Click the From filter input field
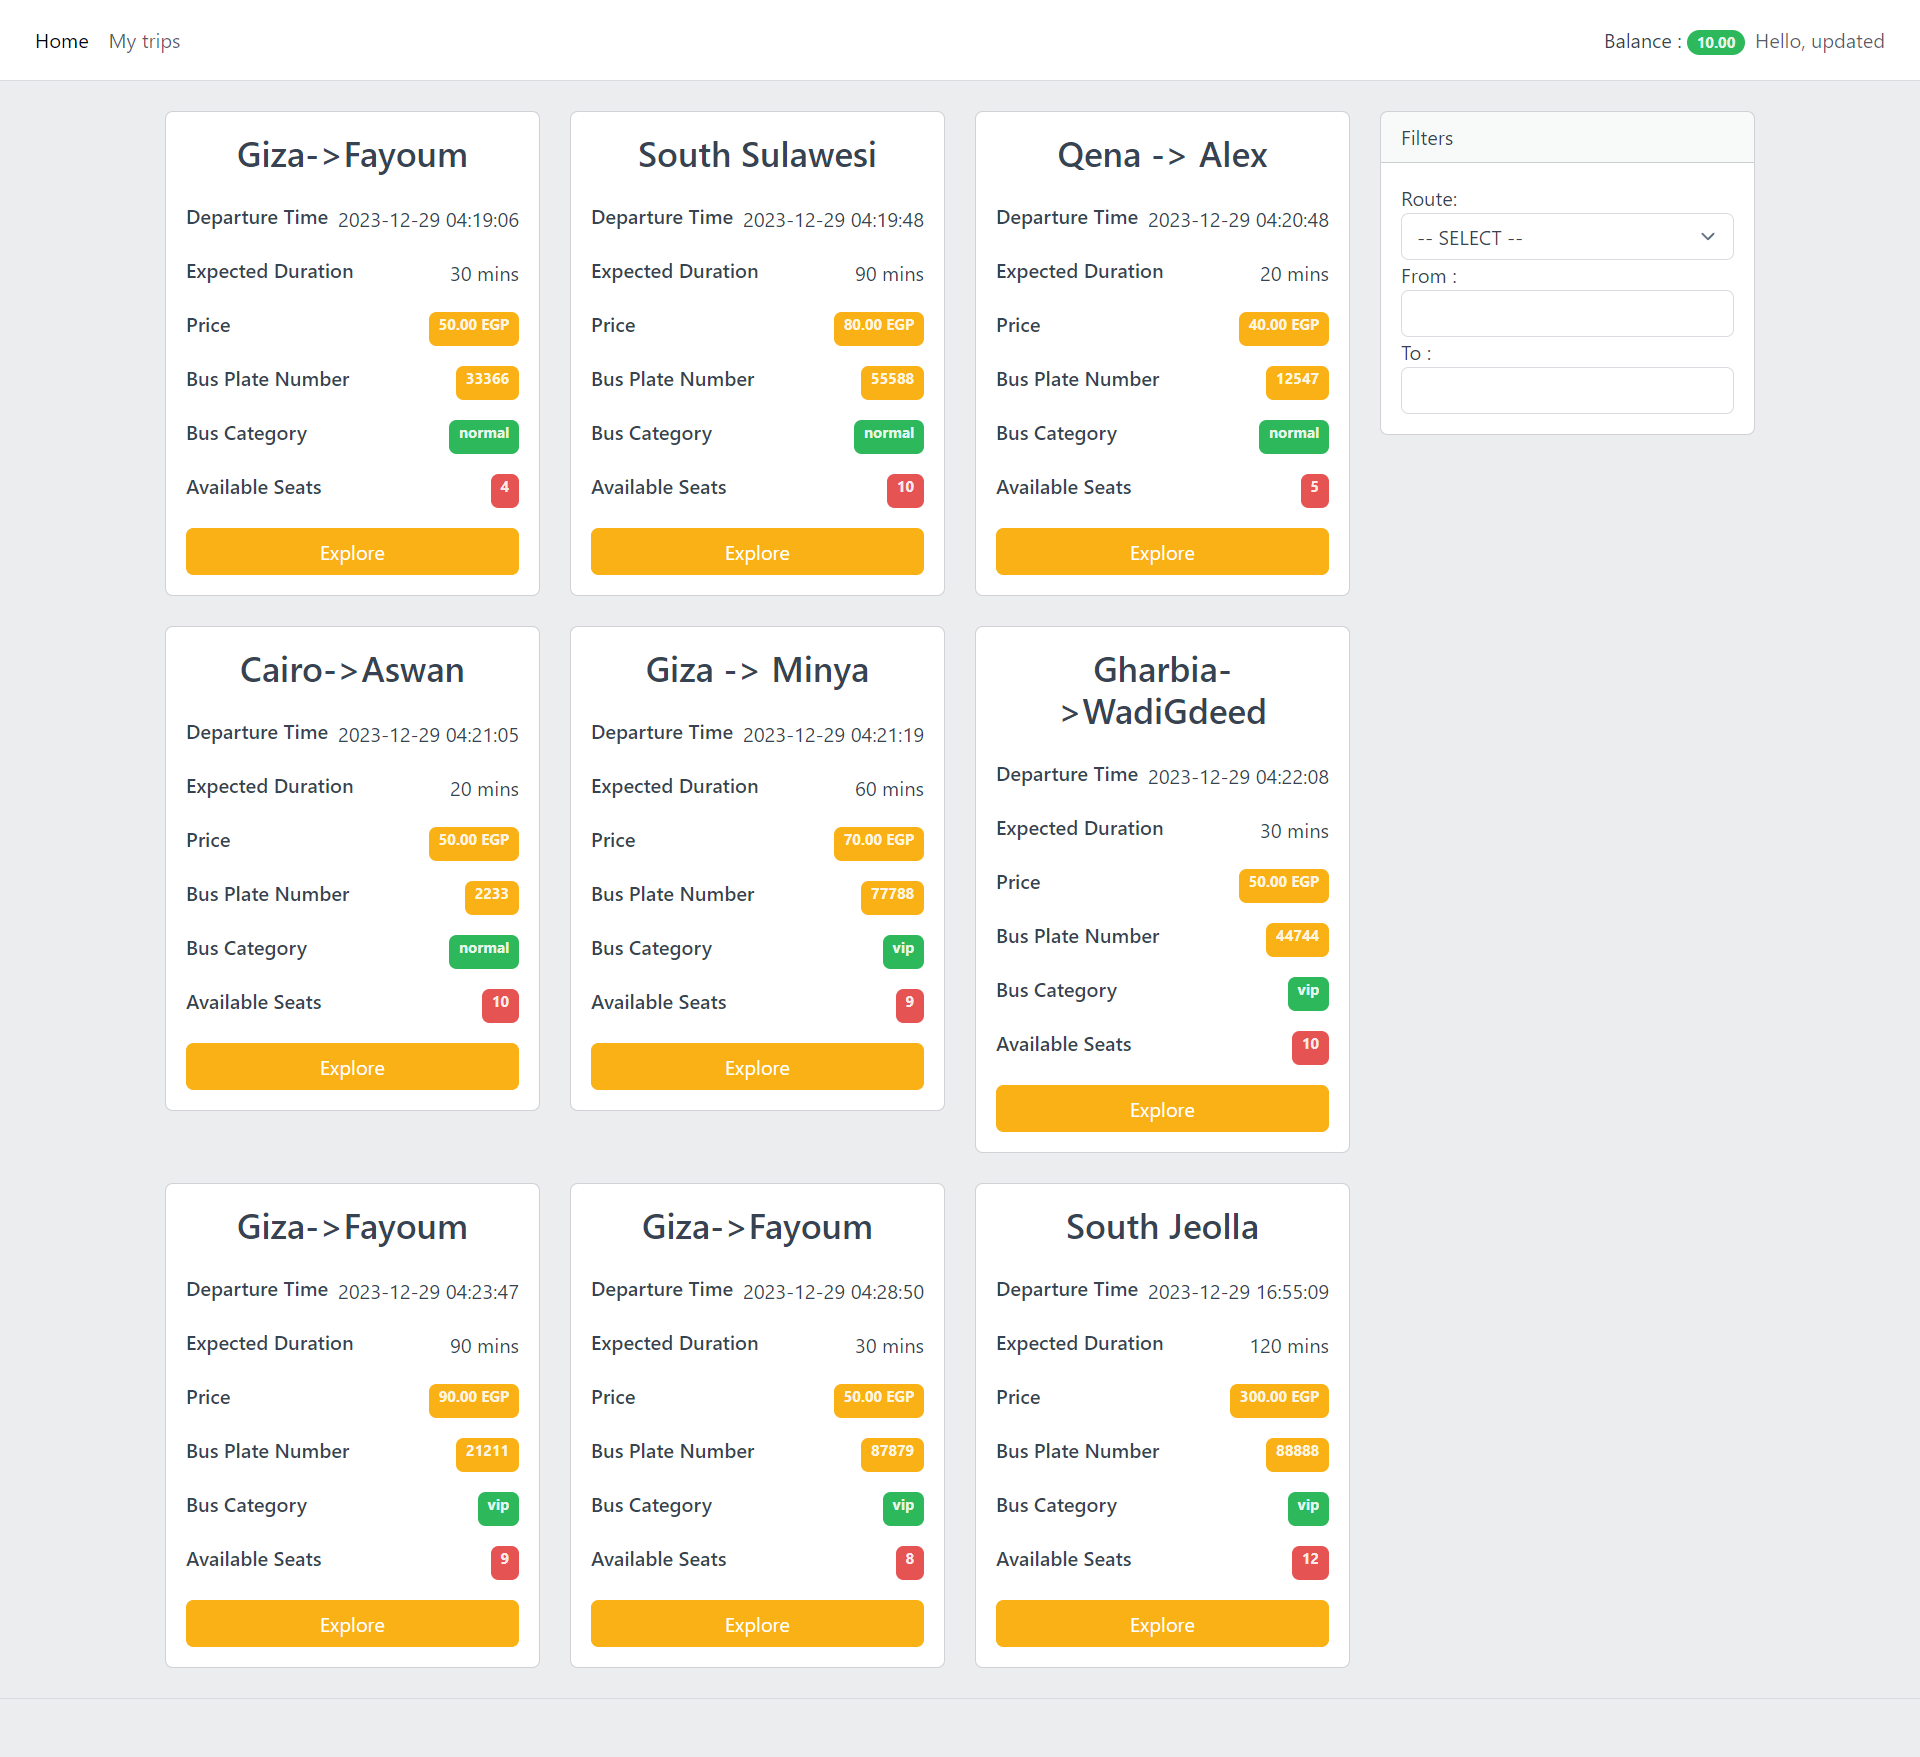 1566,314
